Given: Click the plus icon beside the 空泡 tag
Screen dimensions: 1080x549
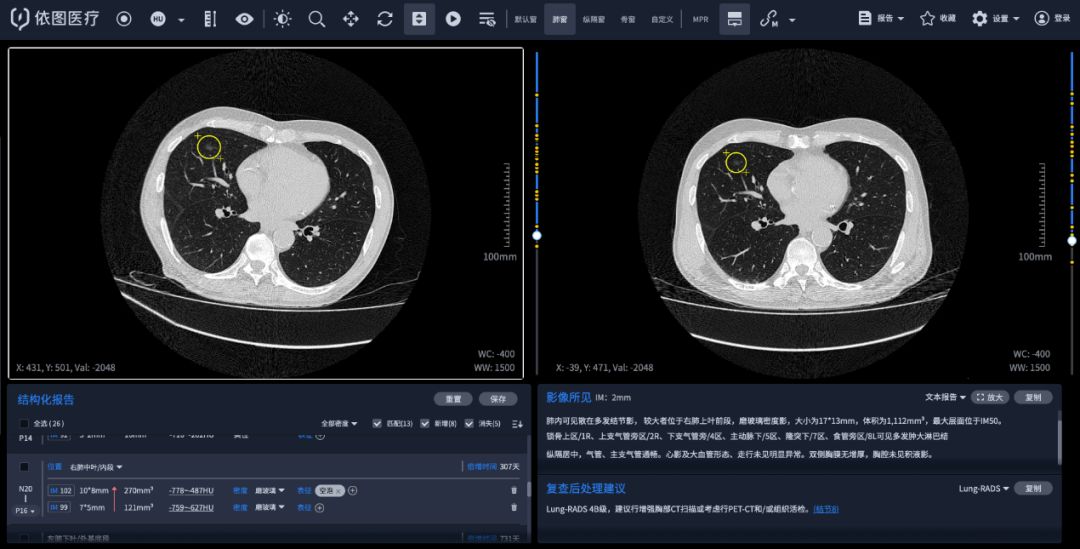Looking at the screenshot, I should point(353,490).
